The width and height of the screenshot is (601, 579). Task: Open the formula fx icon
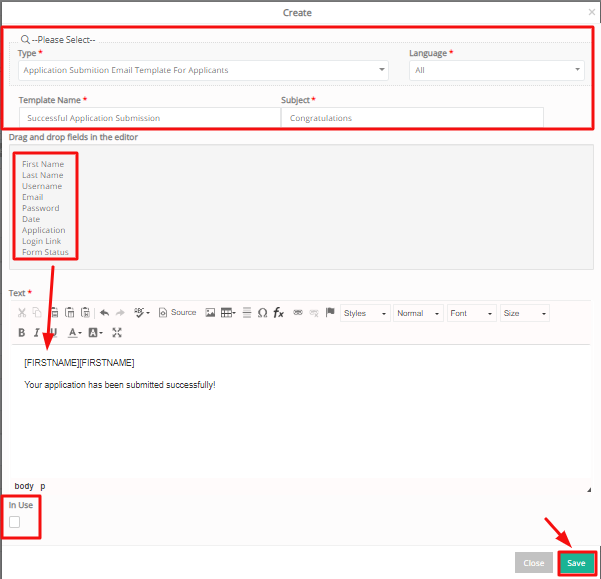(279, 313)
